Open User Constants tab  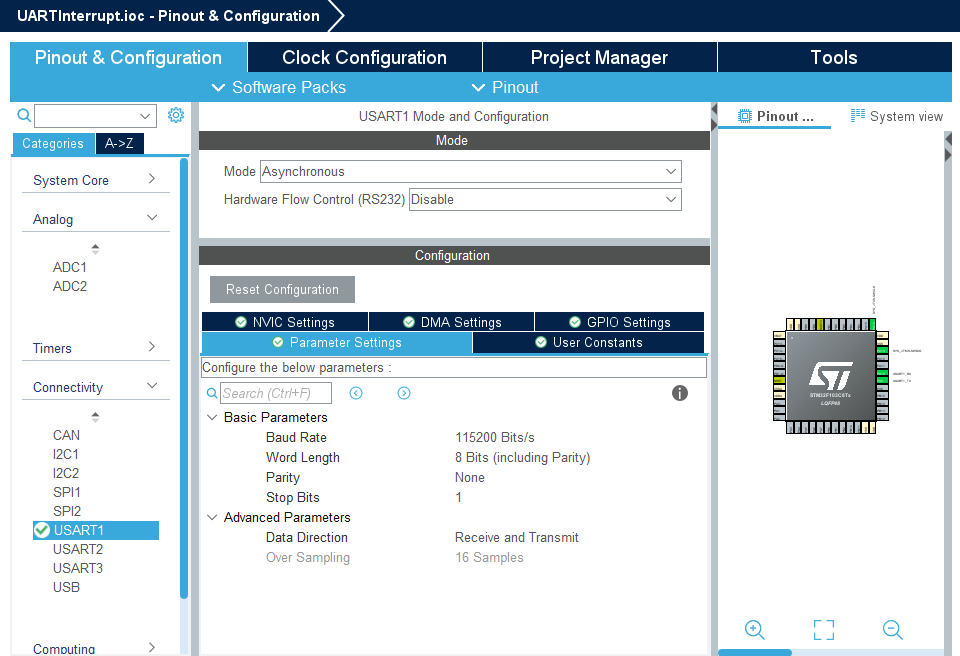588,342
